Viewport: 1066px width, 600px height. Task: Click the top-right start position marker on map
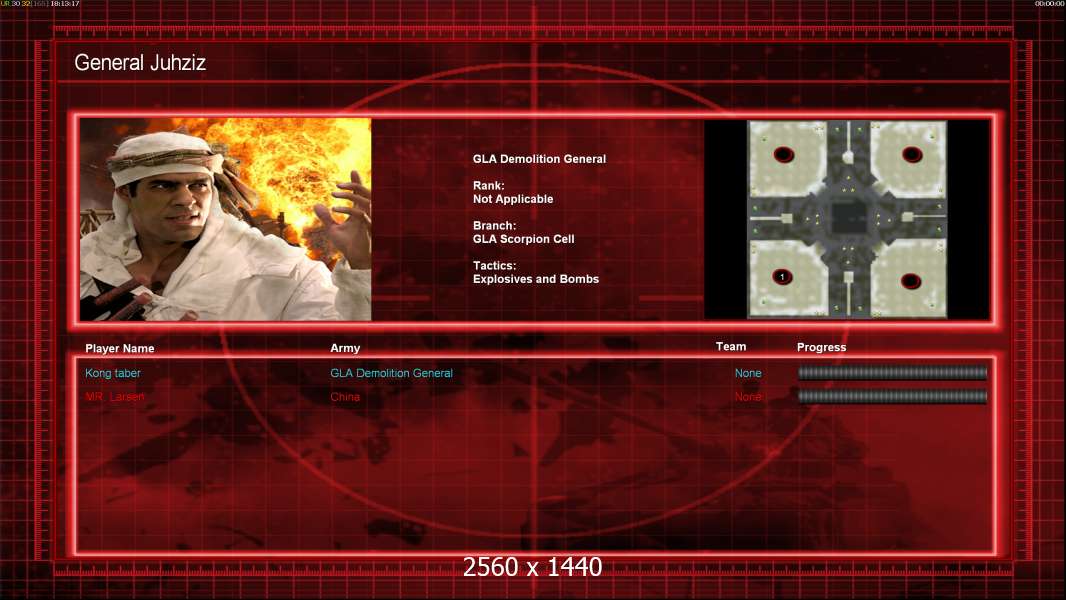point(912,155)
